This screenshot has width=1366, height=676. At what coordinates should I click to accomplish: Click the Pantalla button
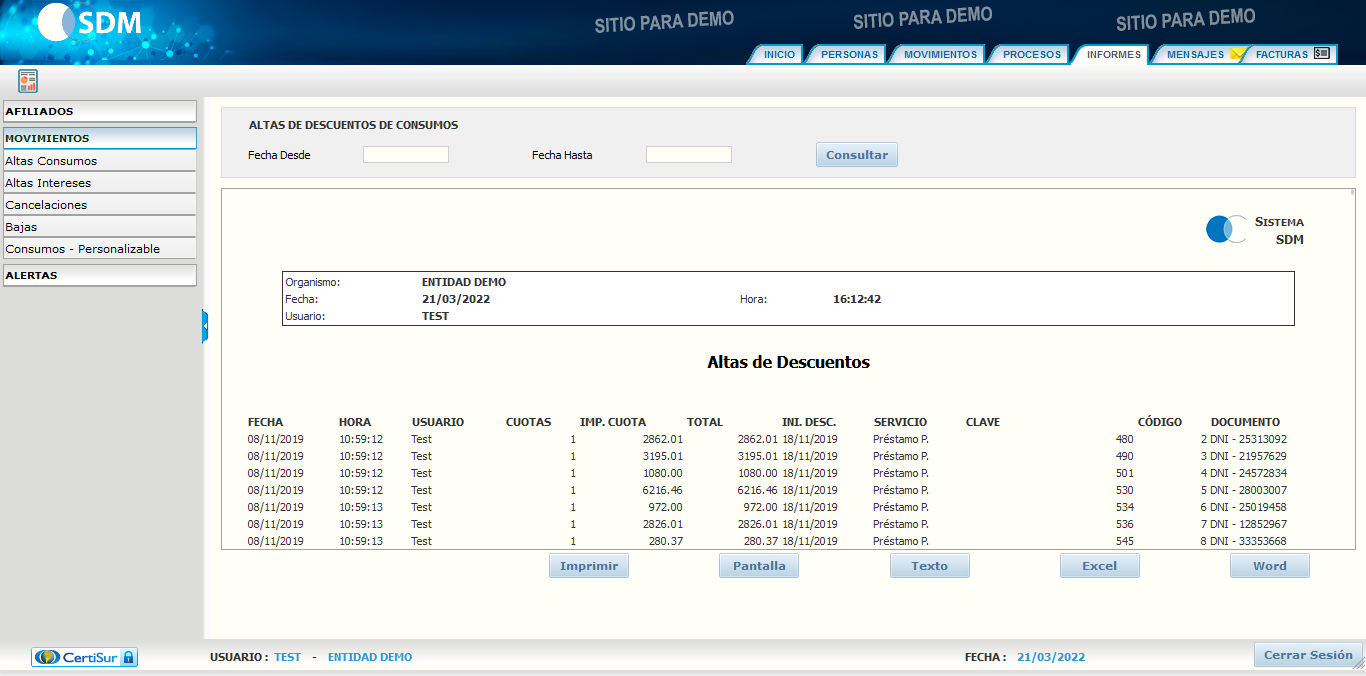click(x=759, y=566)
